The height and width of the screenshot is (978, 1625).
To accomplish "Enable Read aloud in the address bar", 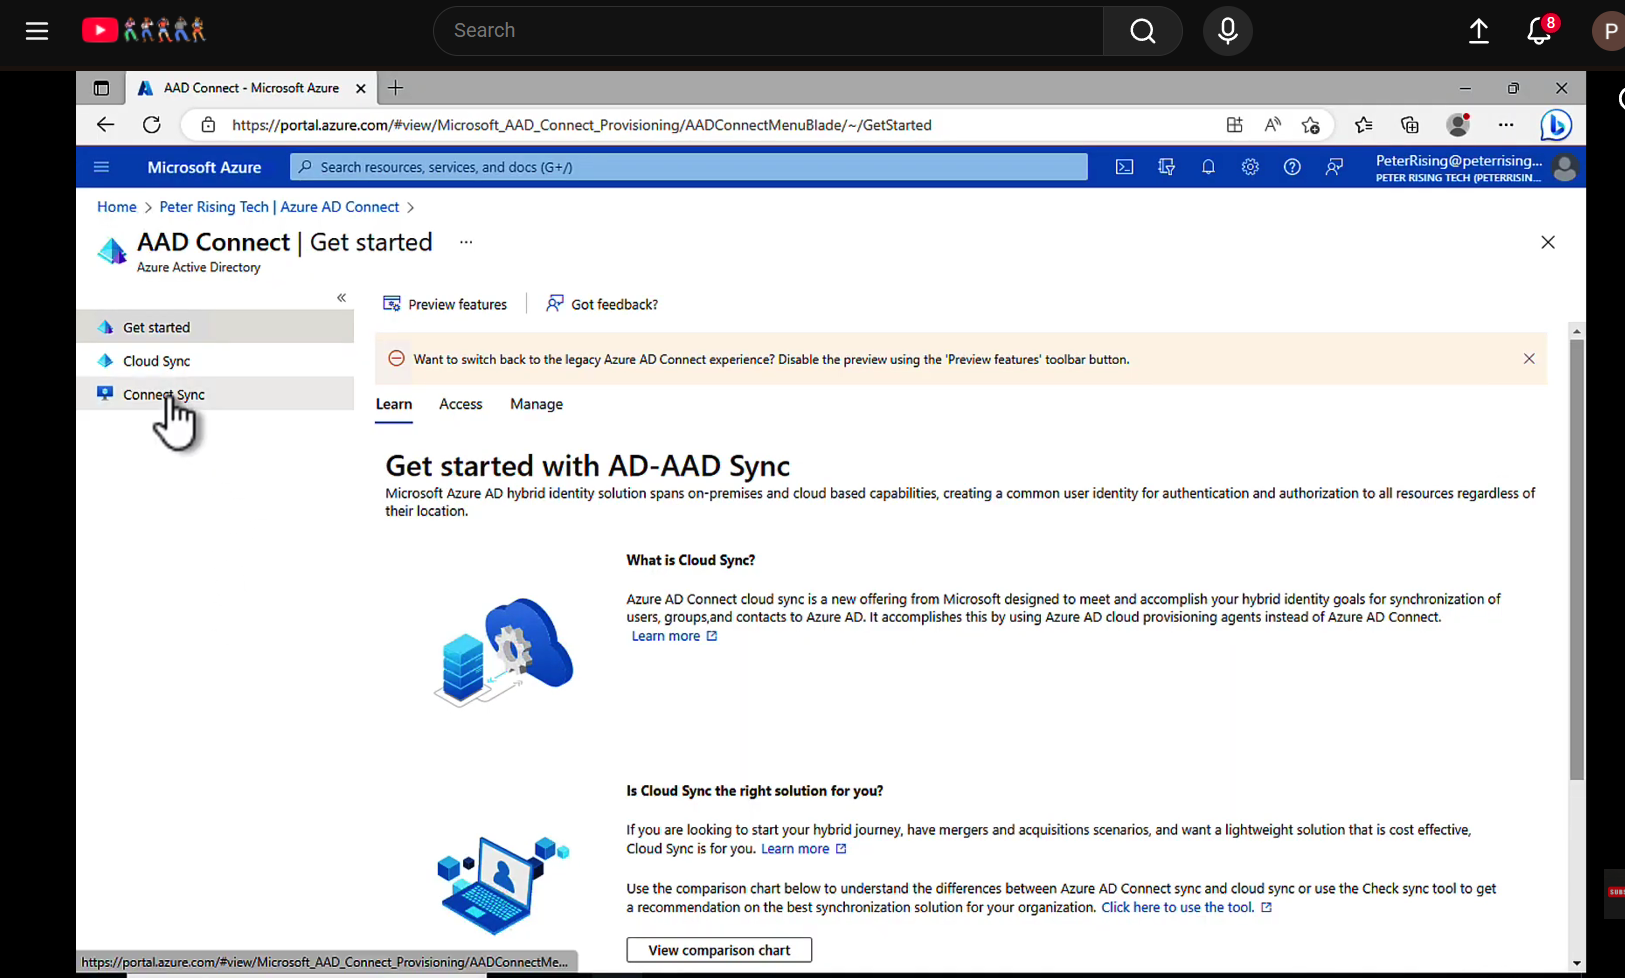I will coord(1273,125).
